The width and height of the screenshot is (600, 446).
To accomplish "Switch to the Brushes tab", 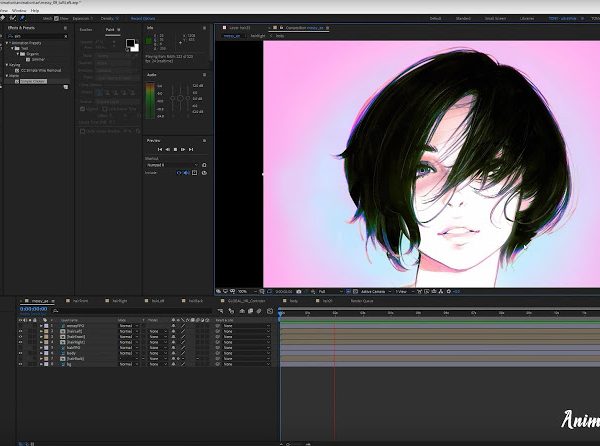I will 86,29.
